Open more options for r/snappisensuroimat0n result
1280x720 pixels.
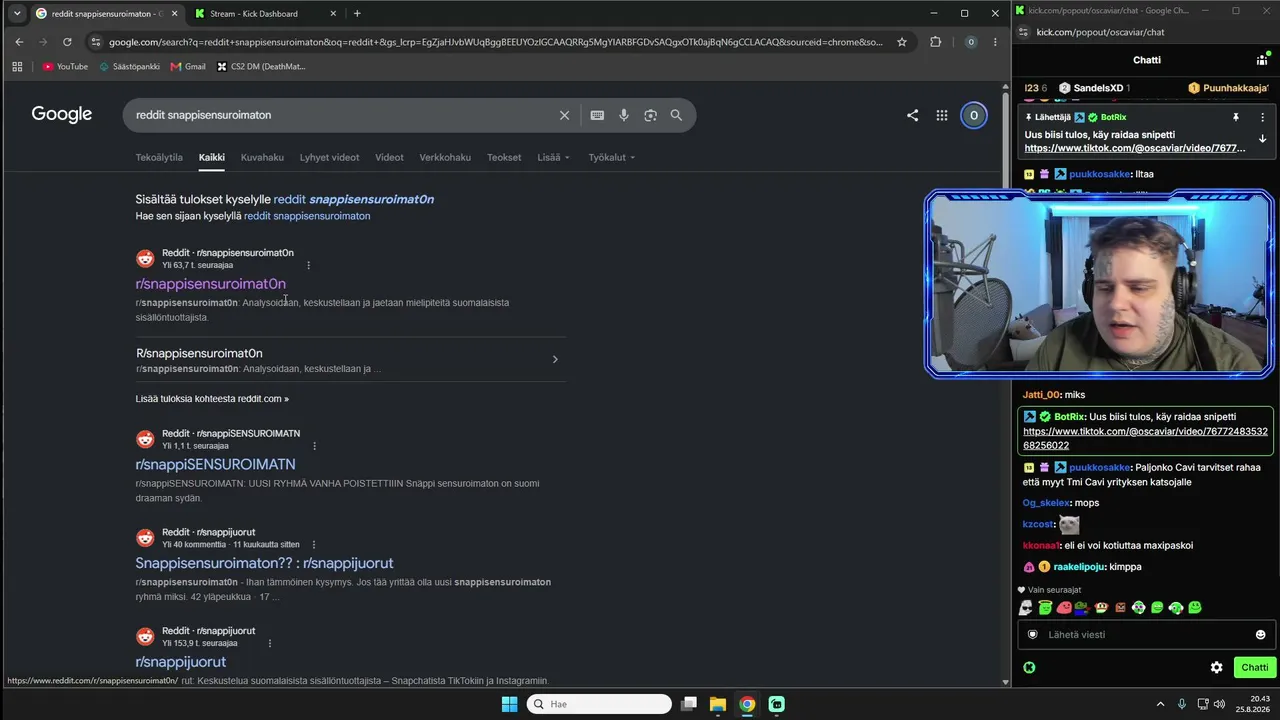click(x=308, y=265)
